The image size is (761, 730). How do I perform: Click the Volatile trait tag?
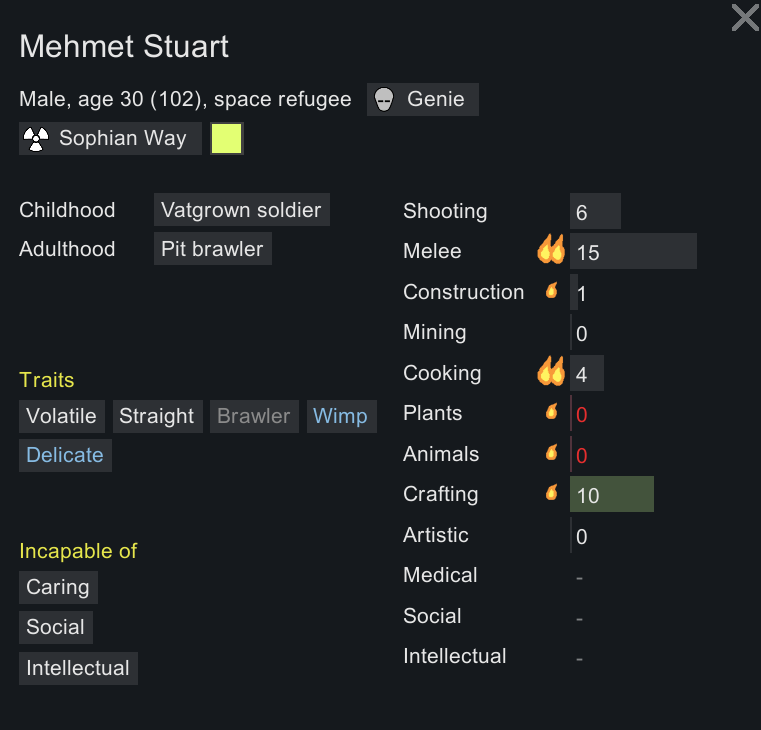(62, 416)
